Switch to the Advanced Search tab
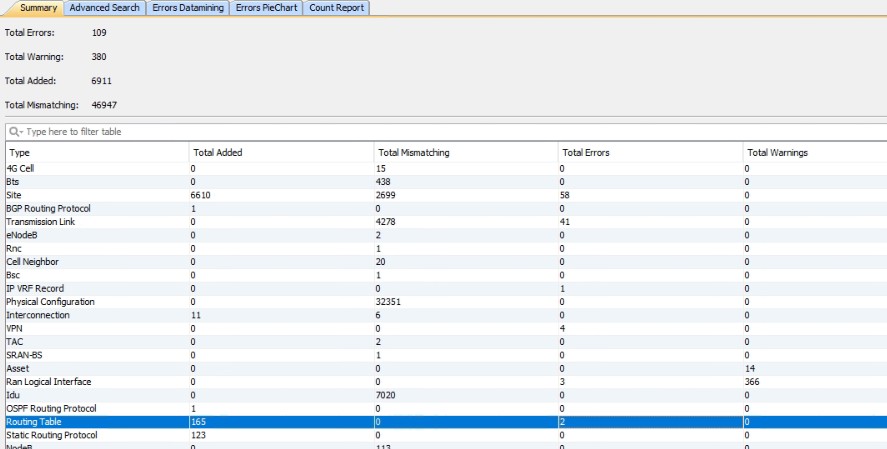Screen dimensions: 887x449 click(104, 8)
